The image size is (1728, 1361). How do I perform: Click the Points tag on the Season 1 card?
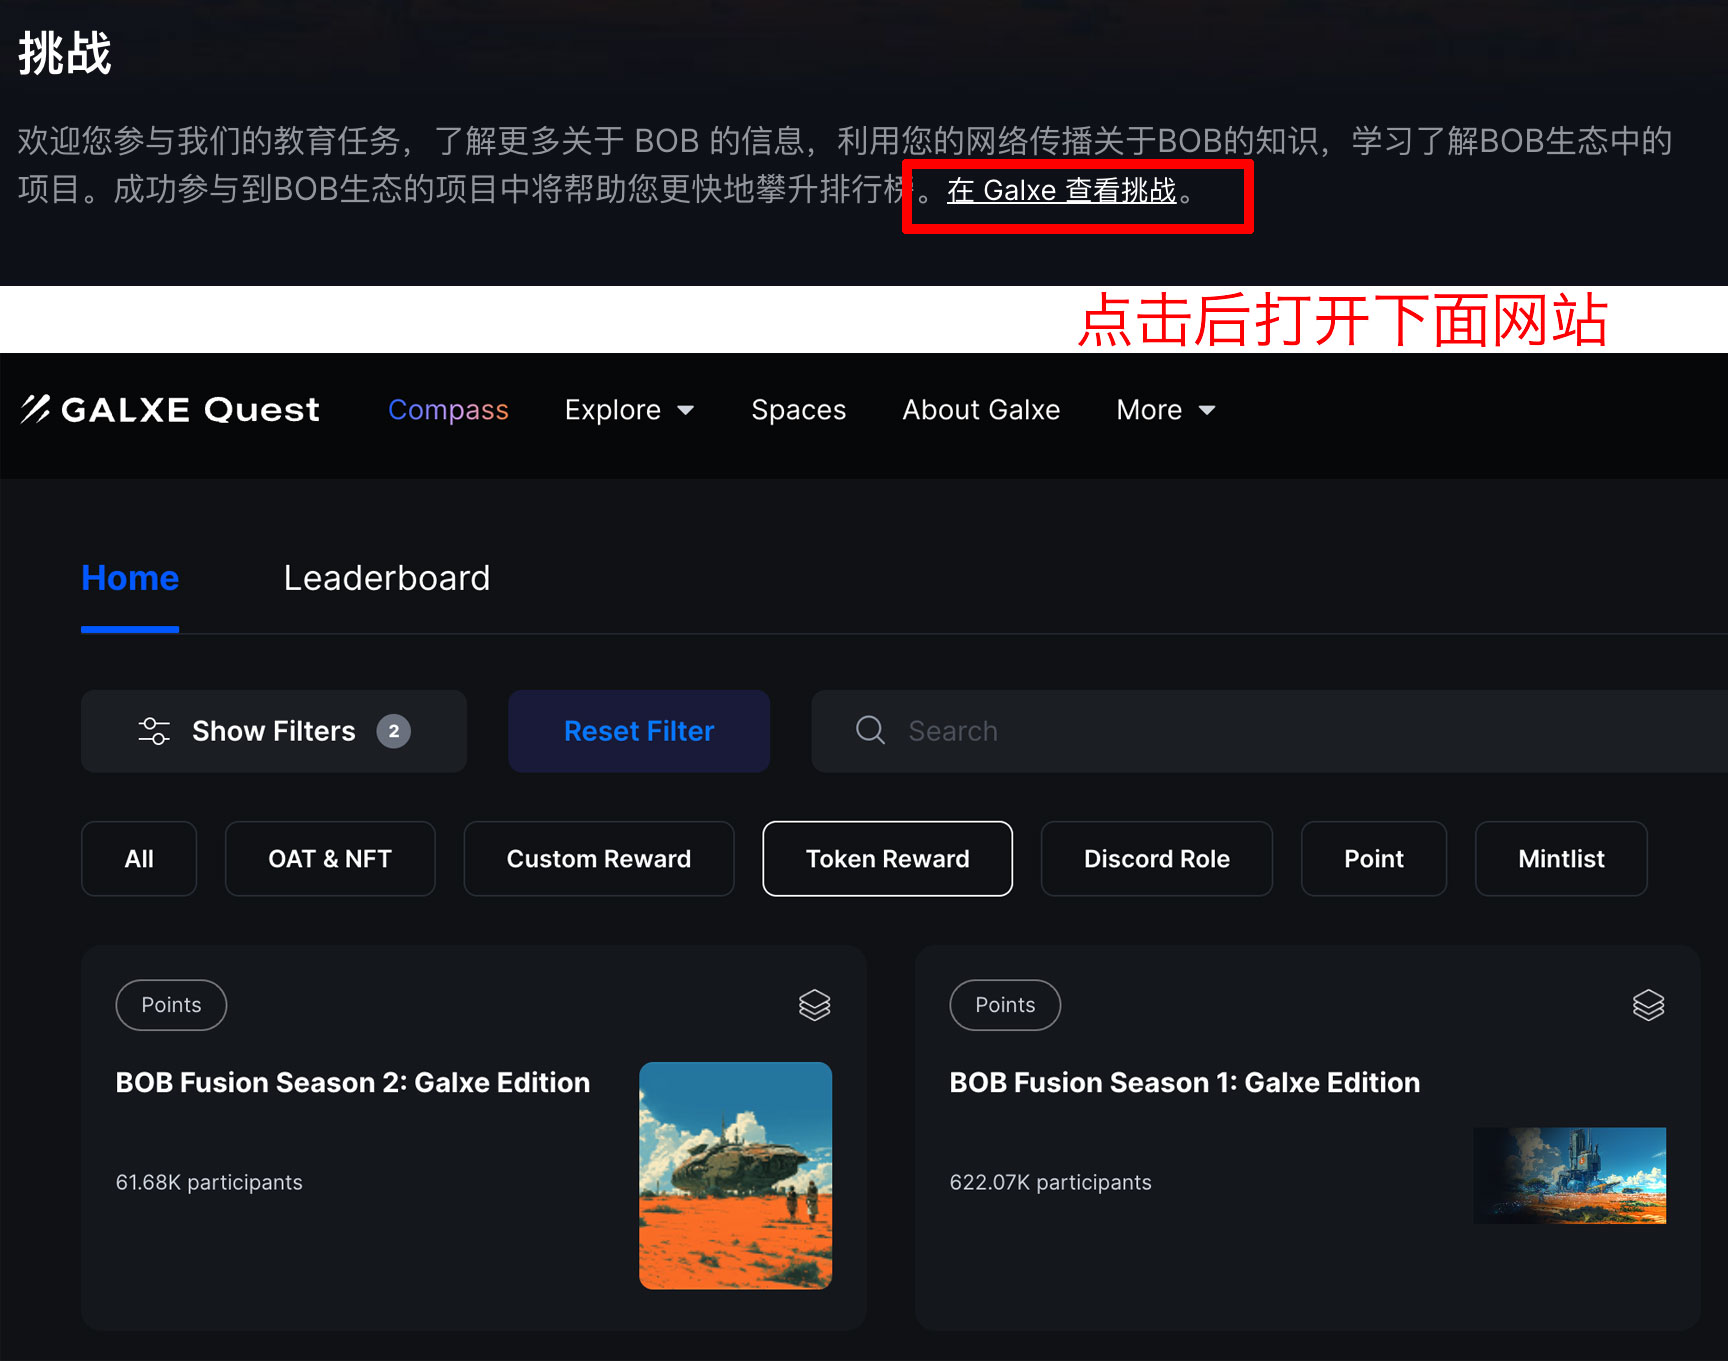coord(1005,1005)
